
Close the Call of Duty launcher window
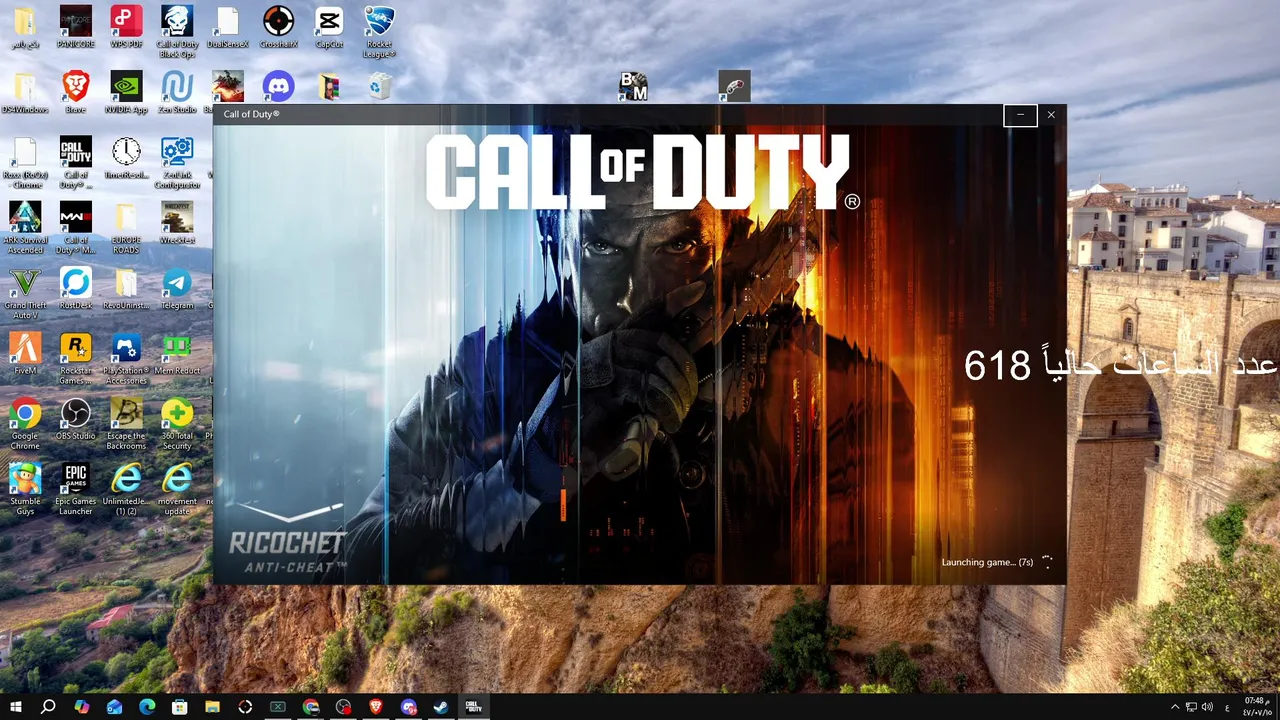pos(1051,115)
